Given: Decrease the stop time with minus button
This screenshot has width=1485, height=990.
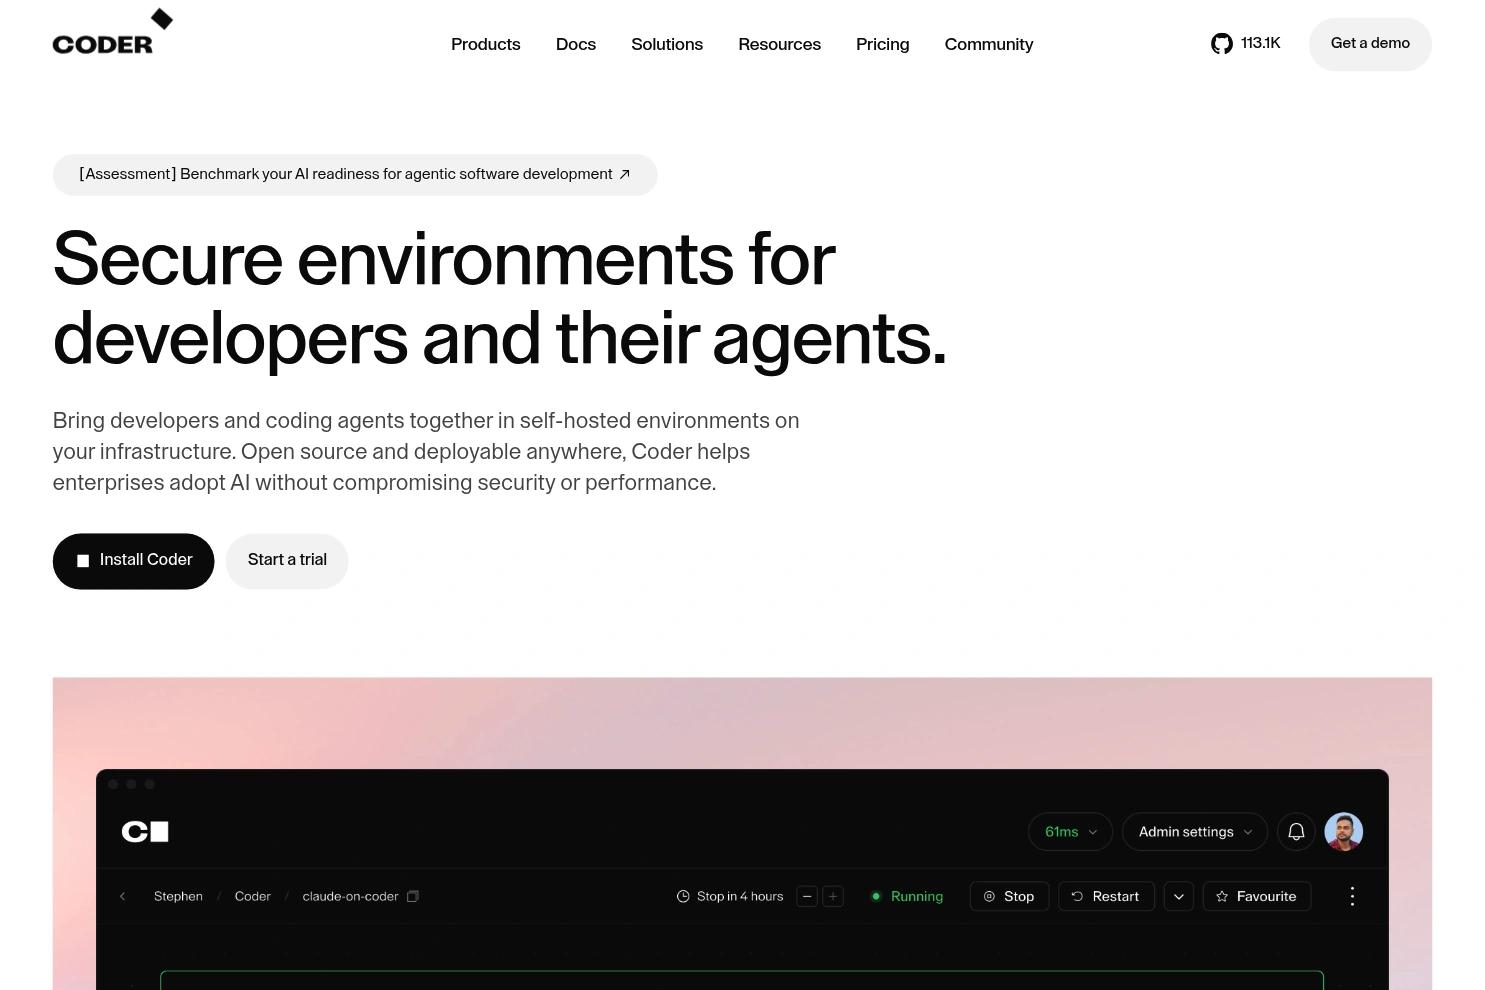Looking at the screenshot, I should click(x=807, y=897).
